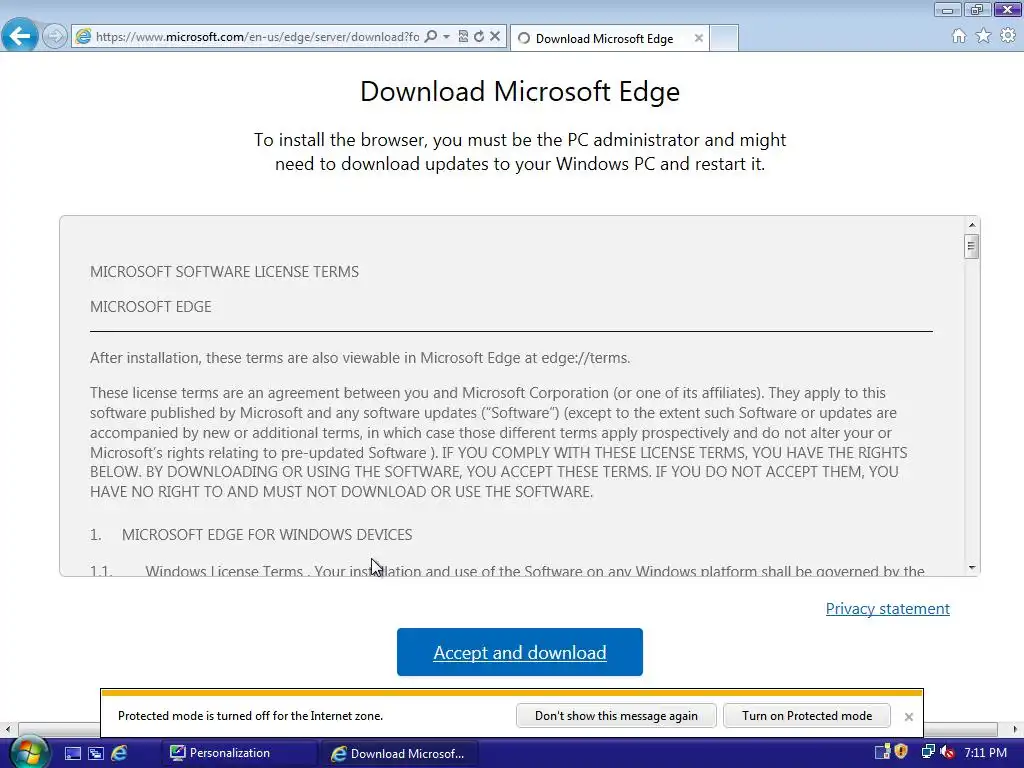This screenshot has height=768, width=1024.
Task: Click Don't show this message again
Action: click(x=616, y=716)
